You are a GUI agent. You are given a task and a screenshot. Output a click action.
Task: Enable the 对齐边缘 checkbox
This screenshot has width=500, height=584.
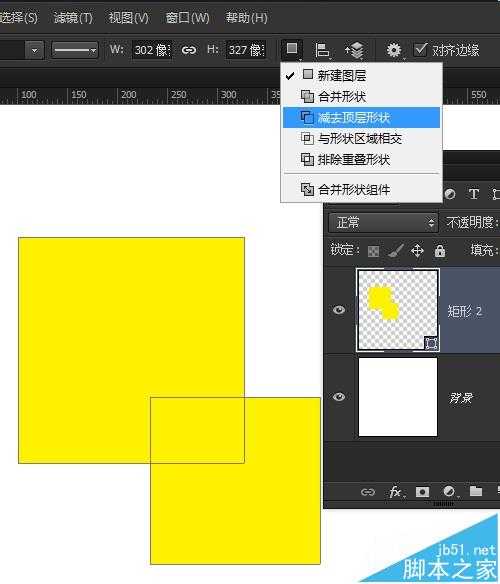[421, 50]
